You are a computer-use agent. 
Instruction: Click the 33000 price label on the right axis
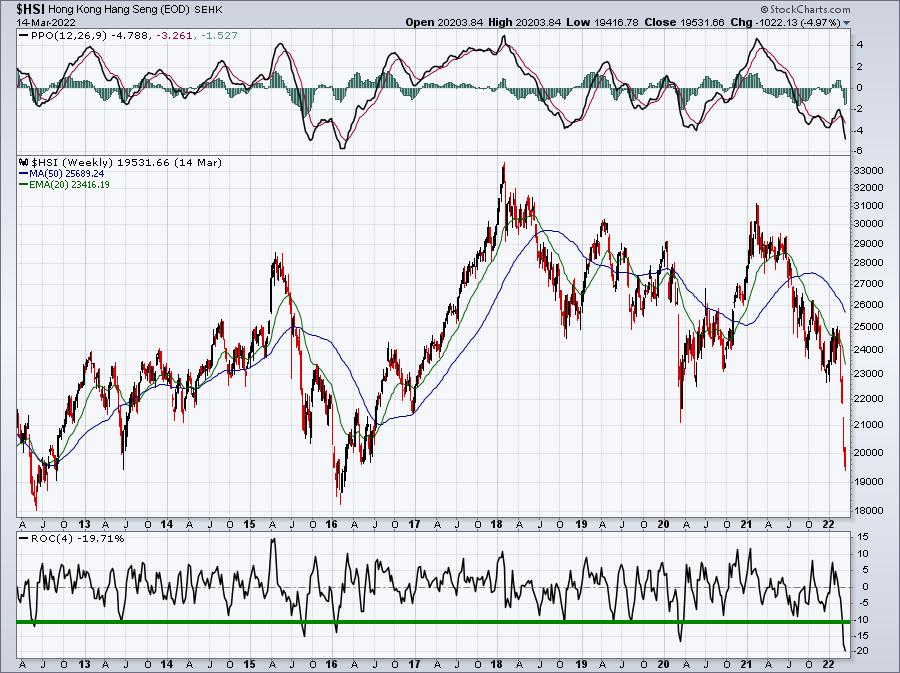pos(868,171)
